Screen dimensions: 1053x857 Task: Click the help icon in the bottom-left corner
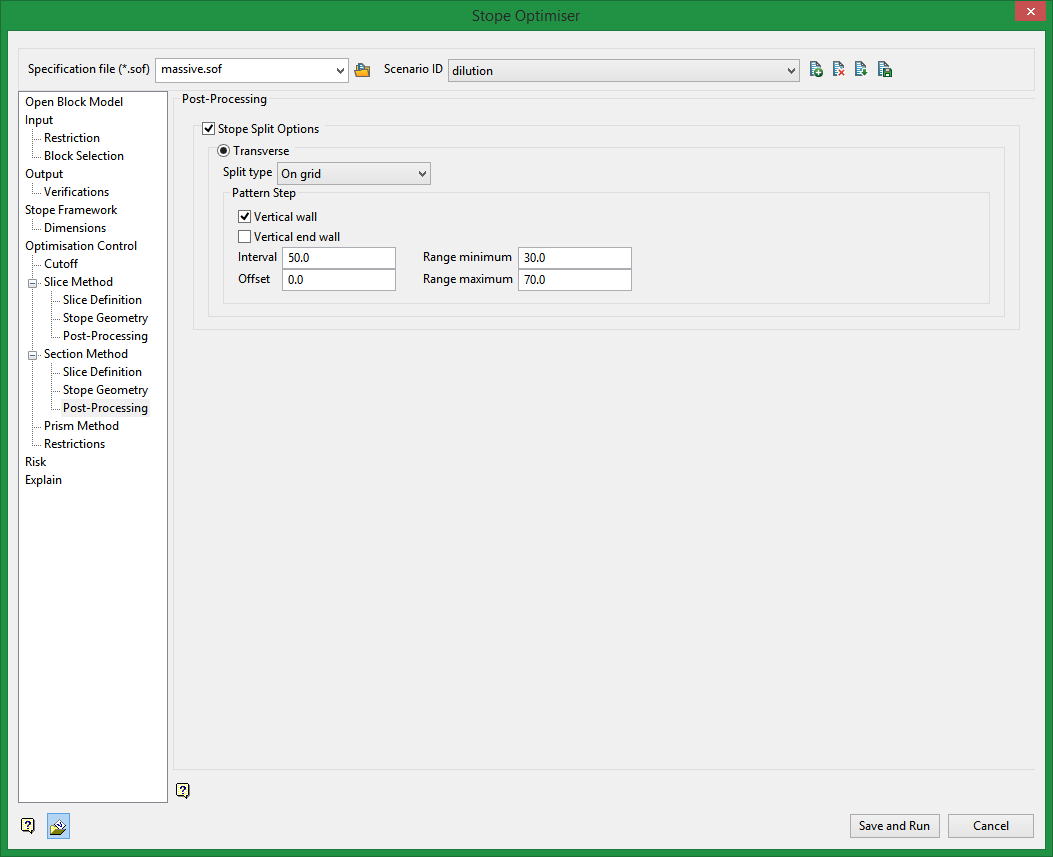pyautogui.click(x=28, y=826)
